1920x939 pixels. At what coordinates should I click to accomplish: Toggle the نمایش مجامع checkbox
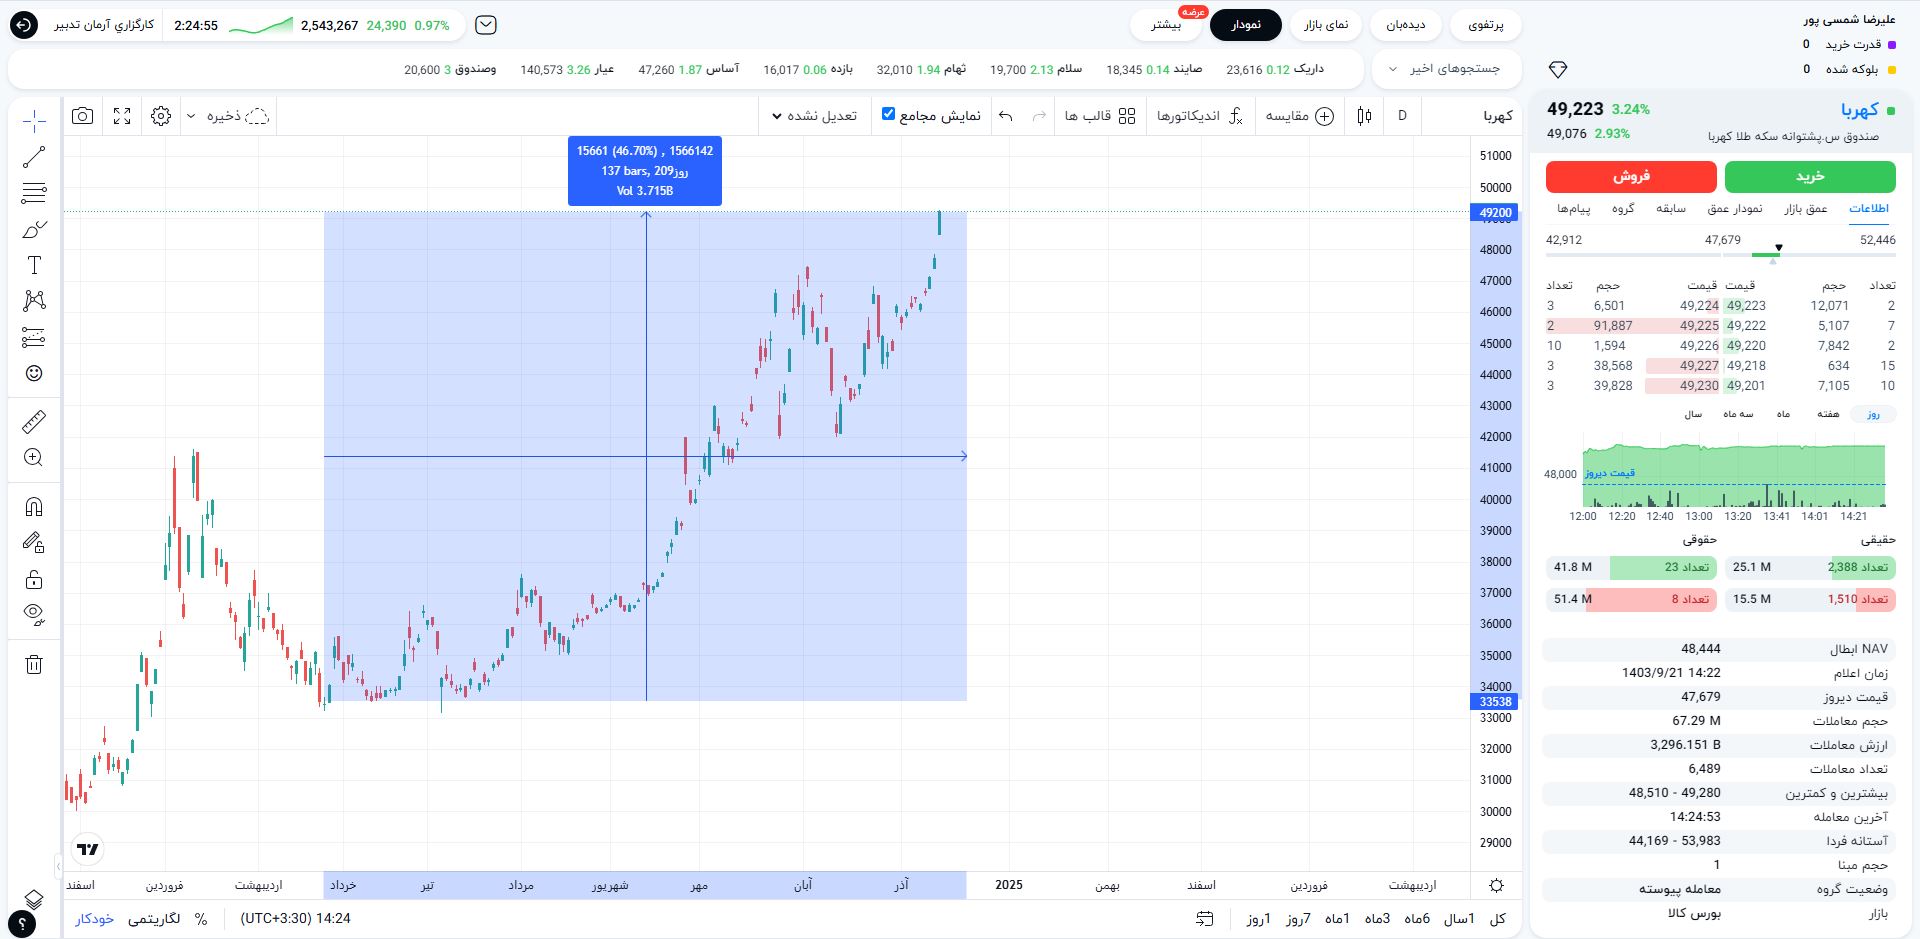(x=888, y=114)
